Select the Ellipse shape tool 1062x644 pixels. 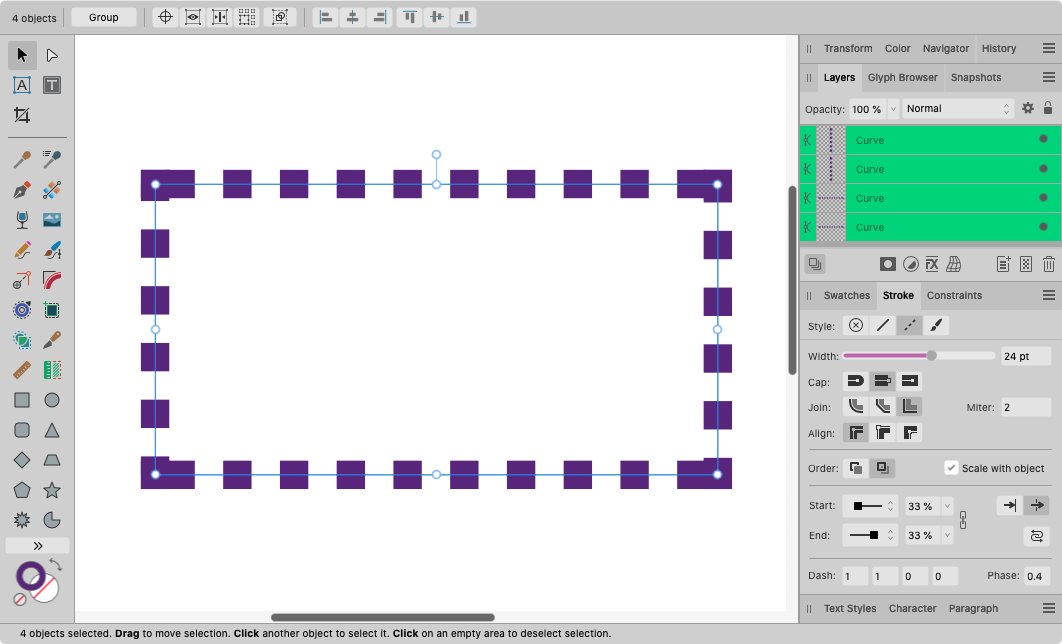coord(52,400)
